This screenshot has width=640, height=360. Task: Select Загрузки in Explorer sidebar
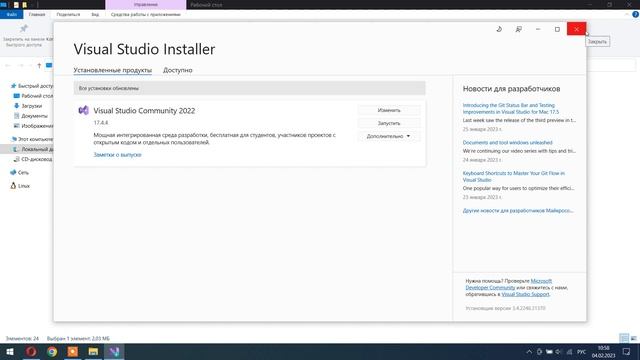coord(28,106)
